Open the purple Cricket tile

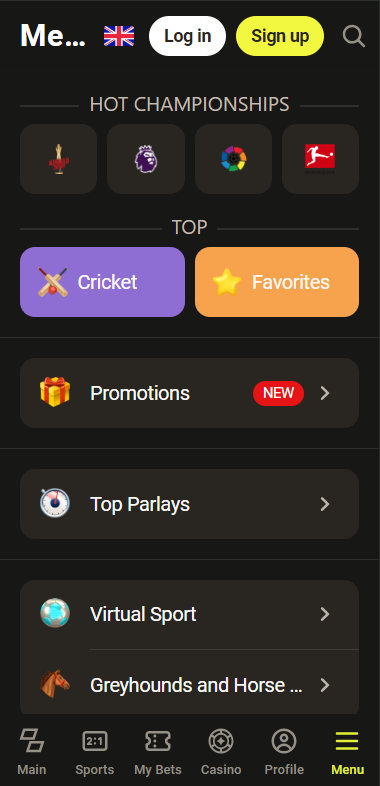[x=102, y=282]
